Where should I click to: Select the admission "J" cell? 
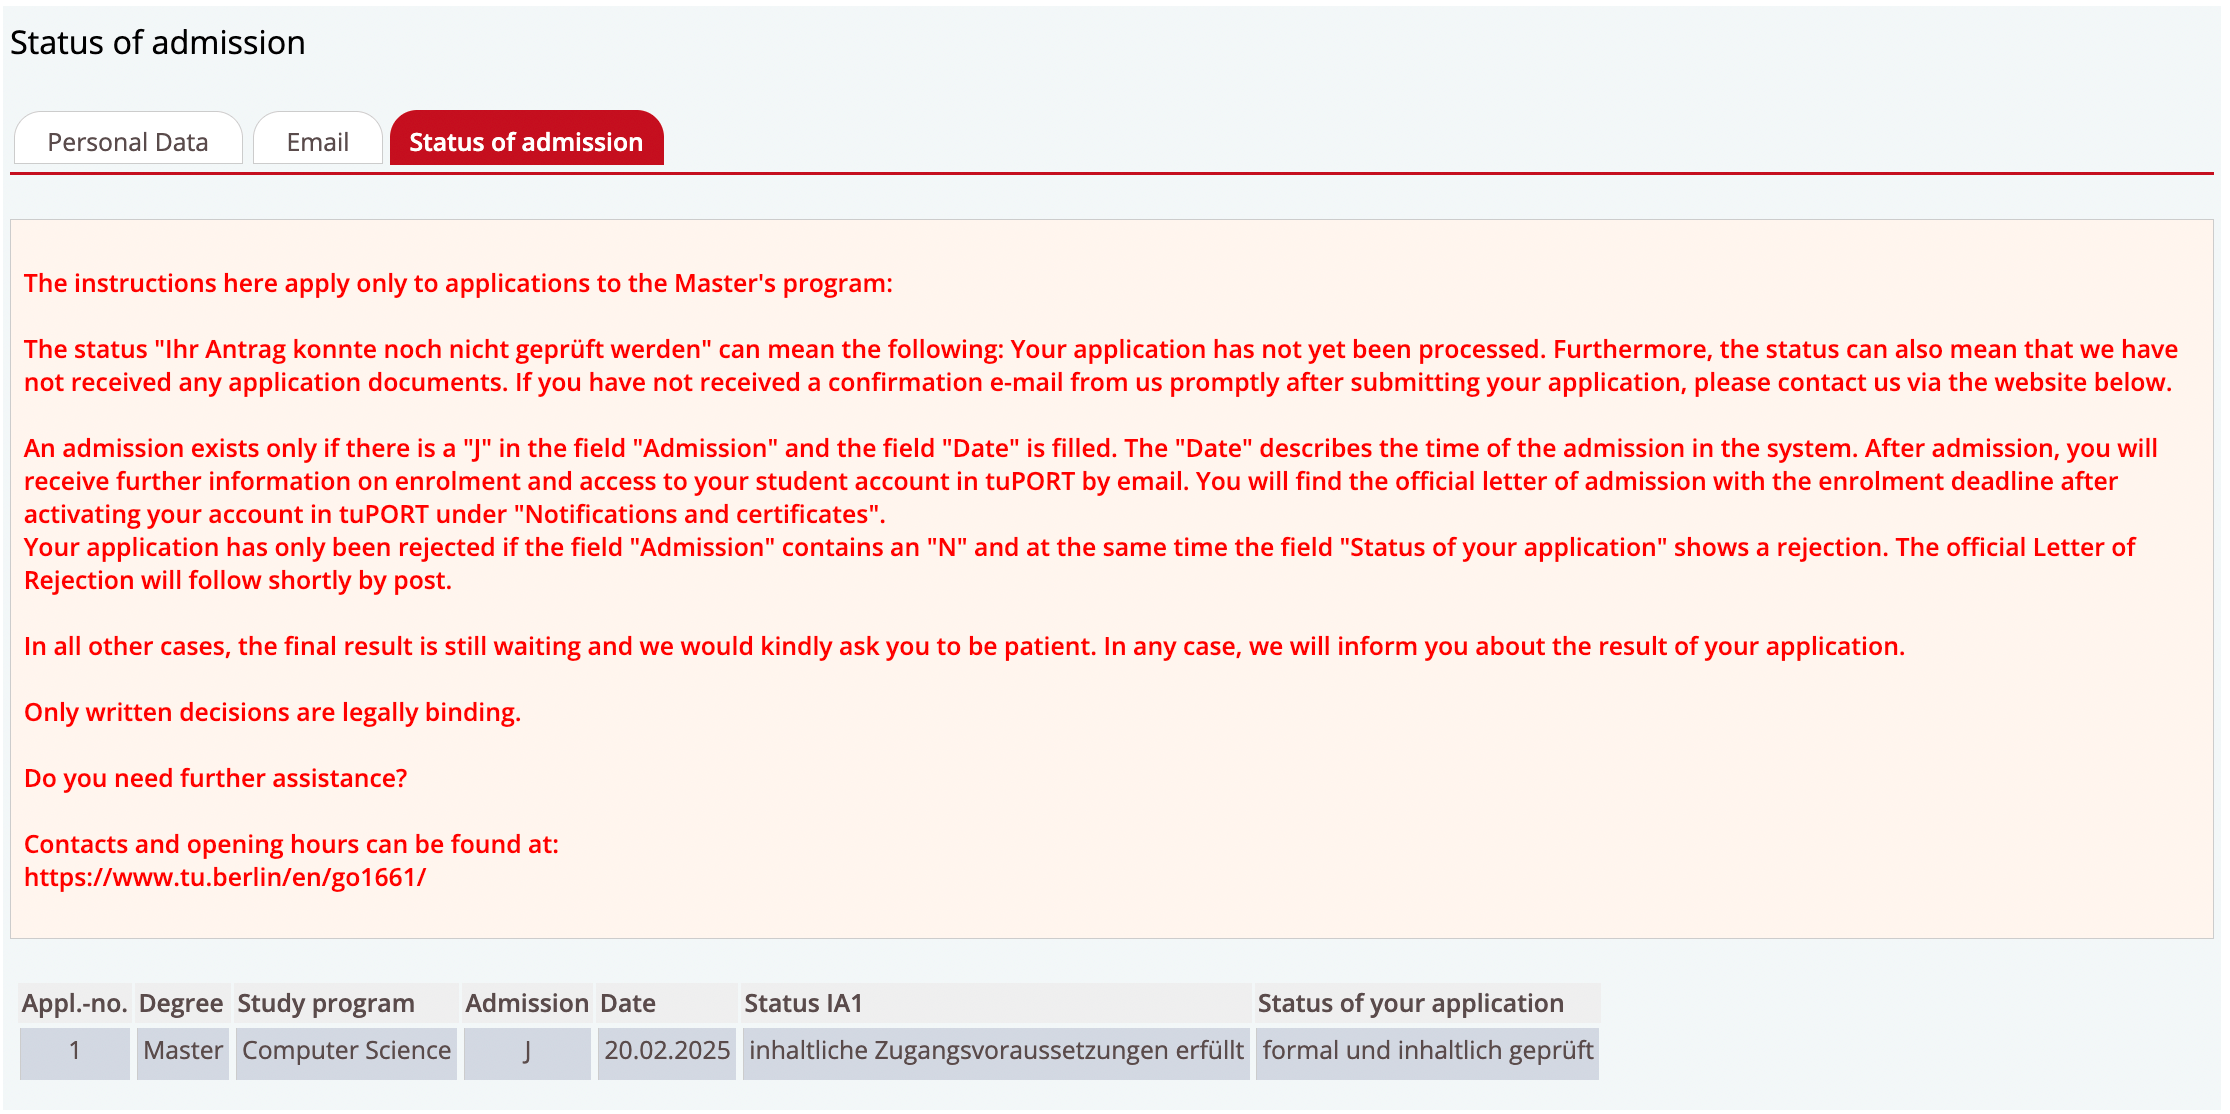point(527,1053)
